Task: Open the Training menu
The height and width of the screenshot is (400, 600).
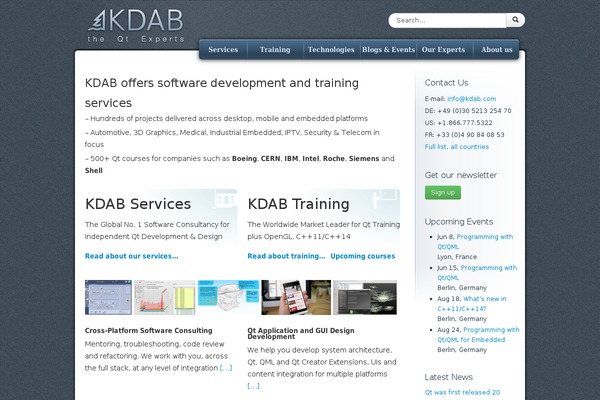Action: [x=275, y=49]
